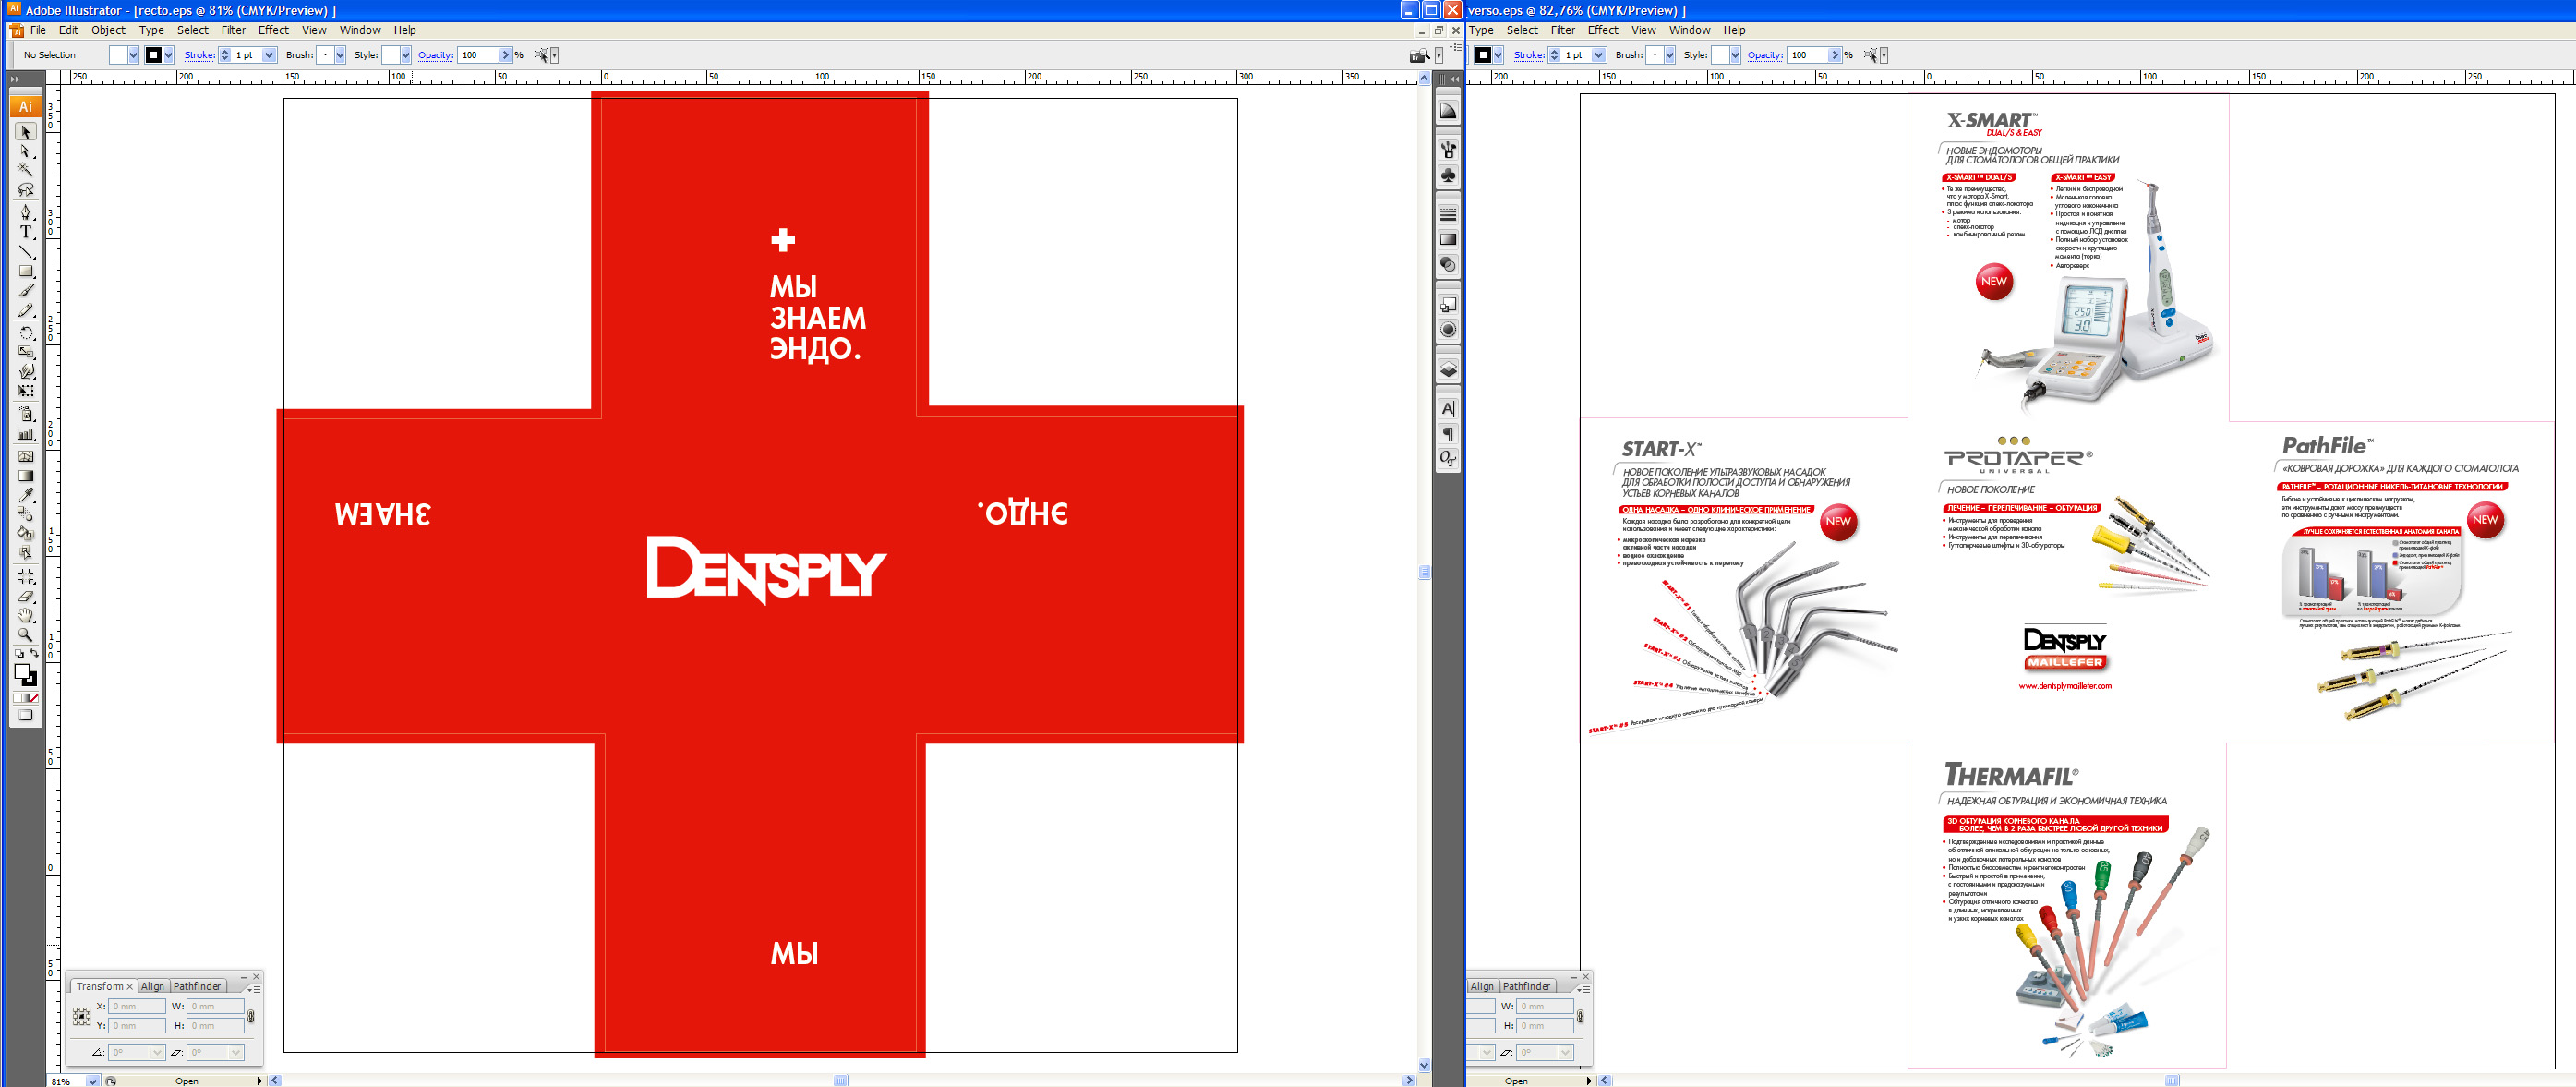
Task: Open the Symbols panel from dock
Action: click(x=1447, y=175)
